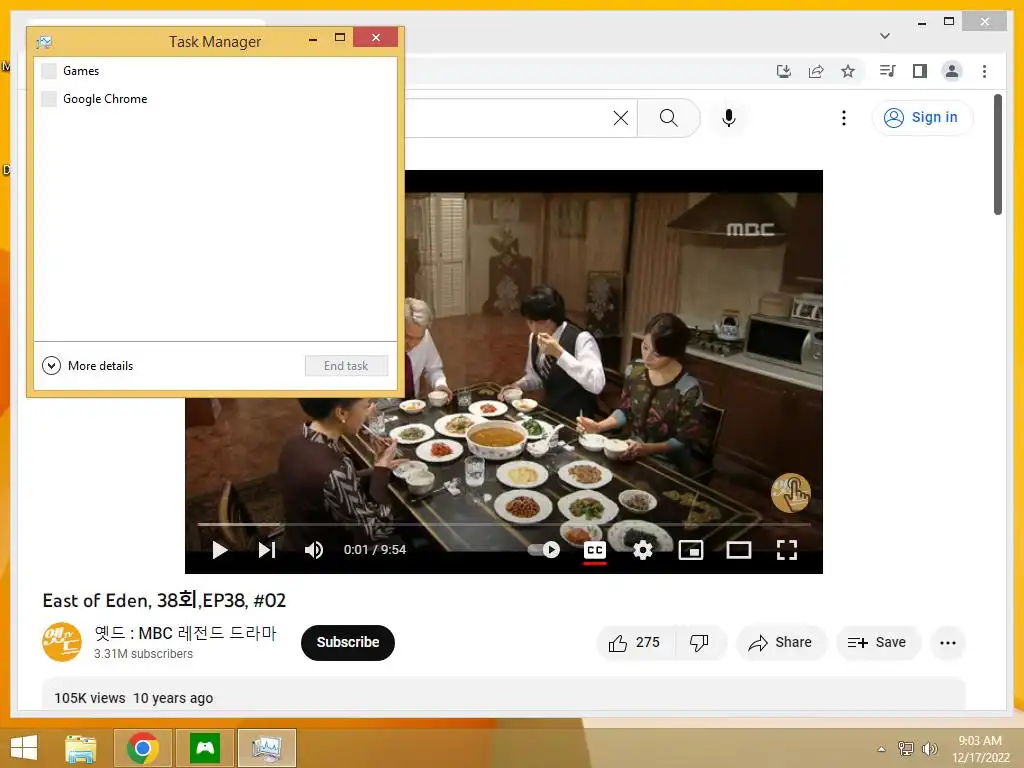
Task: Open Chrome three-dot menu
Action: tap(984, 71)
